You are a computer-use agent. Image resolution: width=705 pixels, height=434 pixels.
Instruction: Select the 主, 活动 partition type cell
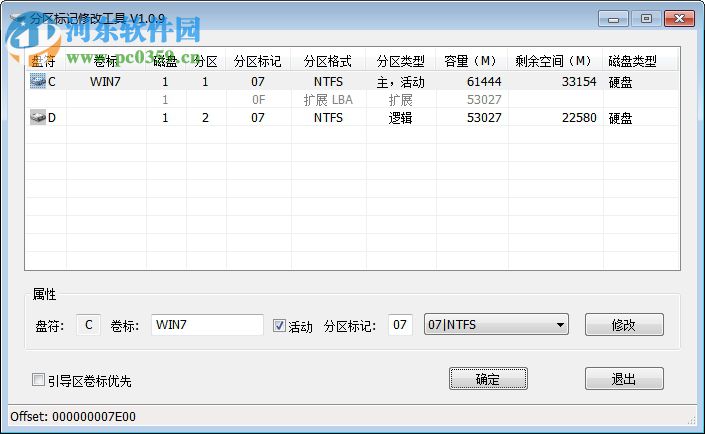[x=401, y=82]
